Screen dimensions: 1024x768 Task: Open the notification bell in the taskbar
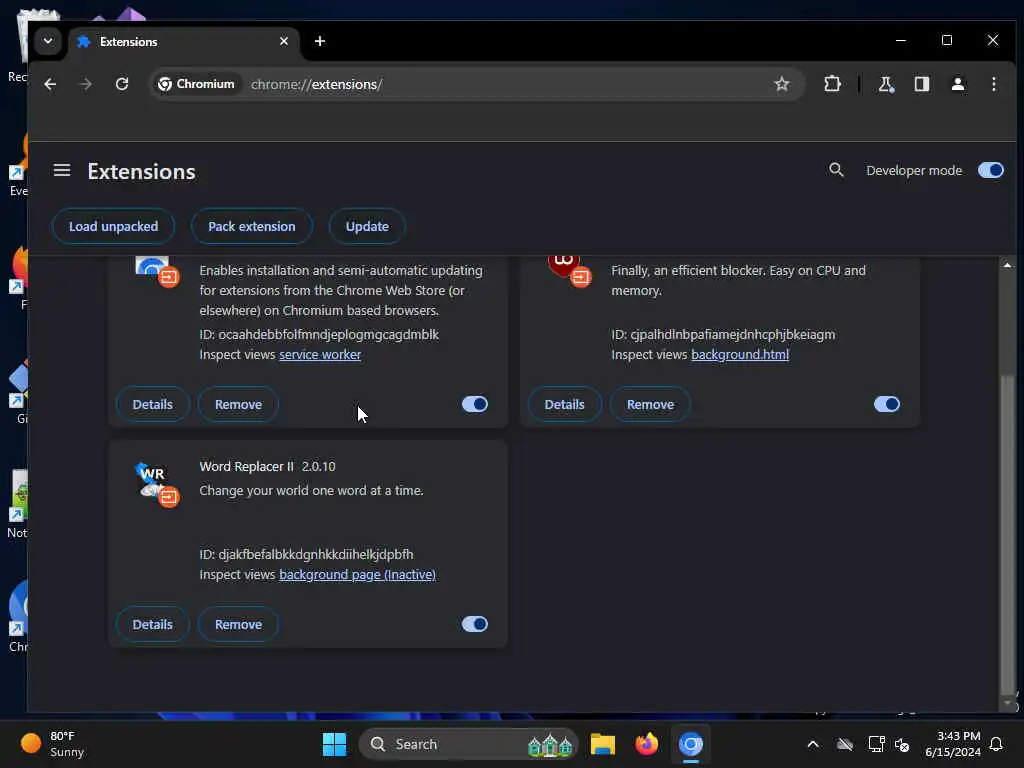996,744
